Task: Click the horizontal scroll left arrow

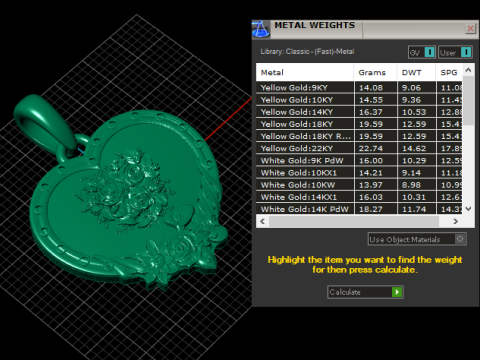Action: pyautogui.click(x=263, y=221)
